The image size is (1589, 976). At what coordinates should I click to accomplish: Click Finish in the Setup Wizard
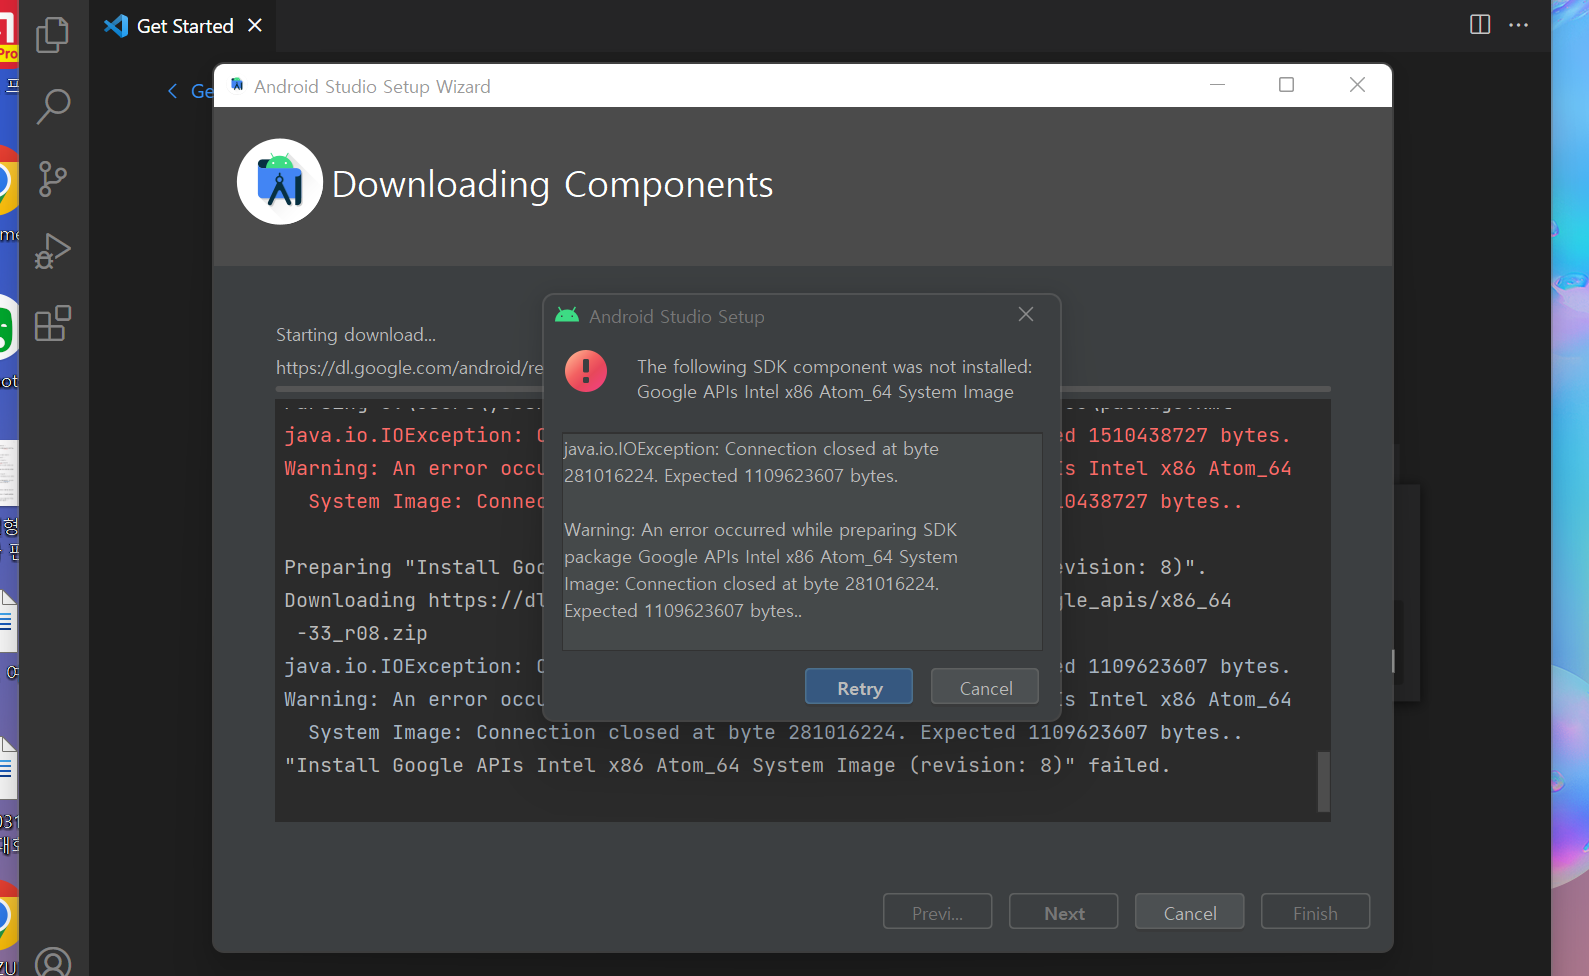(x=1315, y=912)
